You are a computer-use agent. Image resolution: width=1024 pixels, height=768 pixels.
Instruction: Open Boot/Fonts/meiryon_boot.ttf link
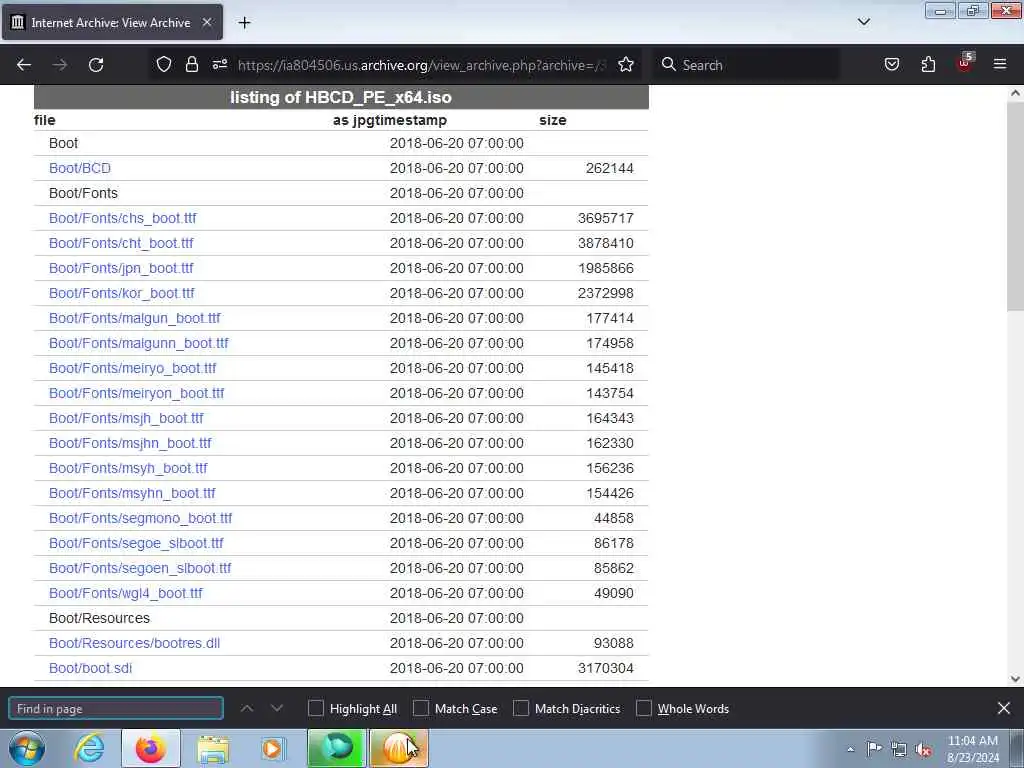pyautogui.click(x=136, y=393)
